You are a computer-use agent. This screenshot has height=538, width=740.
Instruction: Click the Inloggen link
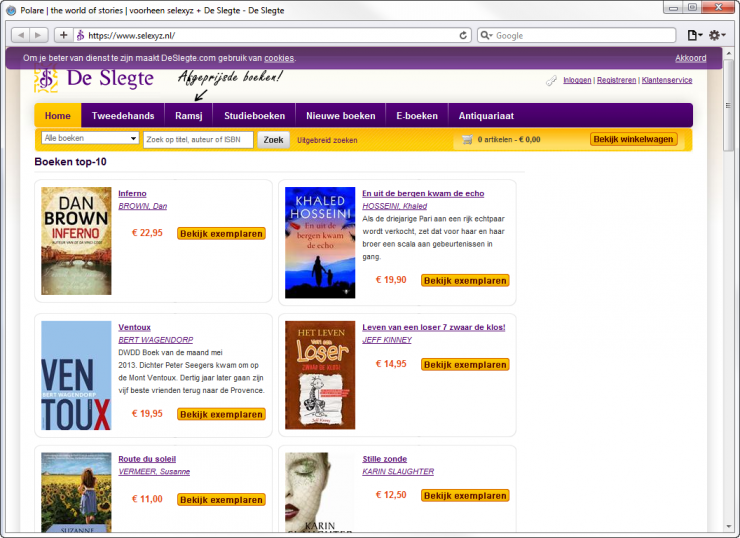577,80
